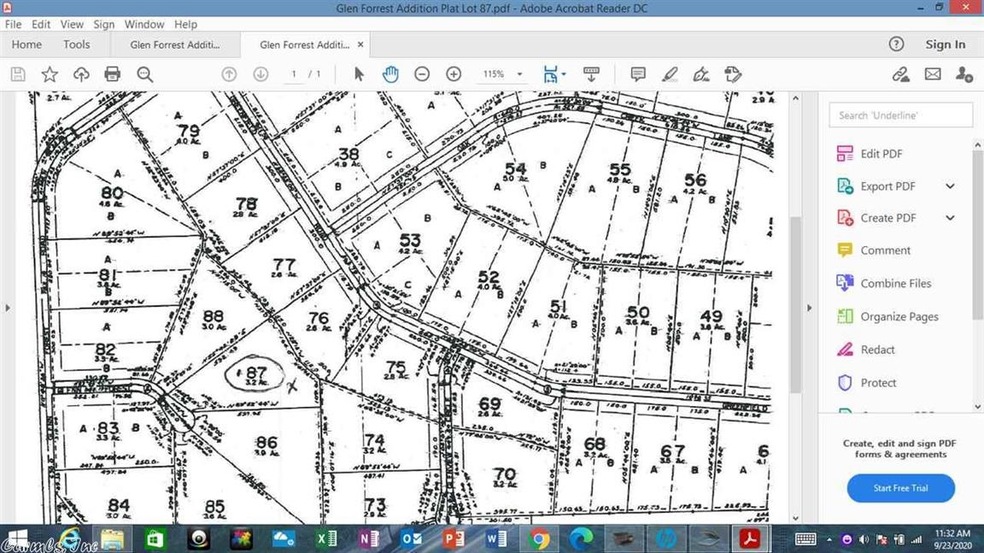Open the View menu
Viewport: 984px width, 553px height.
[72, 24]
